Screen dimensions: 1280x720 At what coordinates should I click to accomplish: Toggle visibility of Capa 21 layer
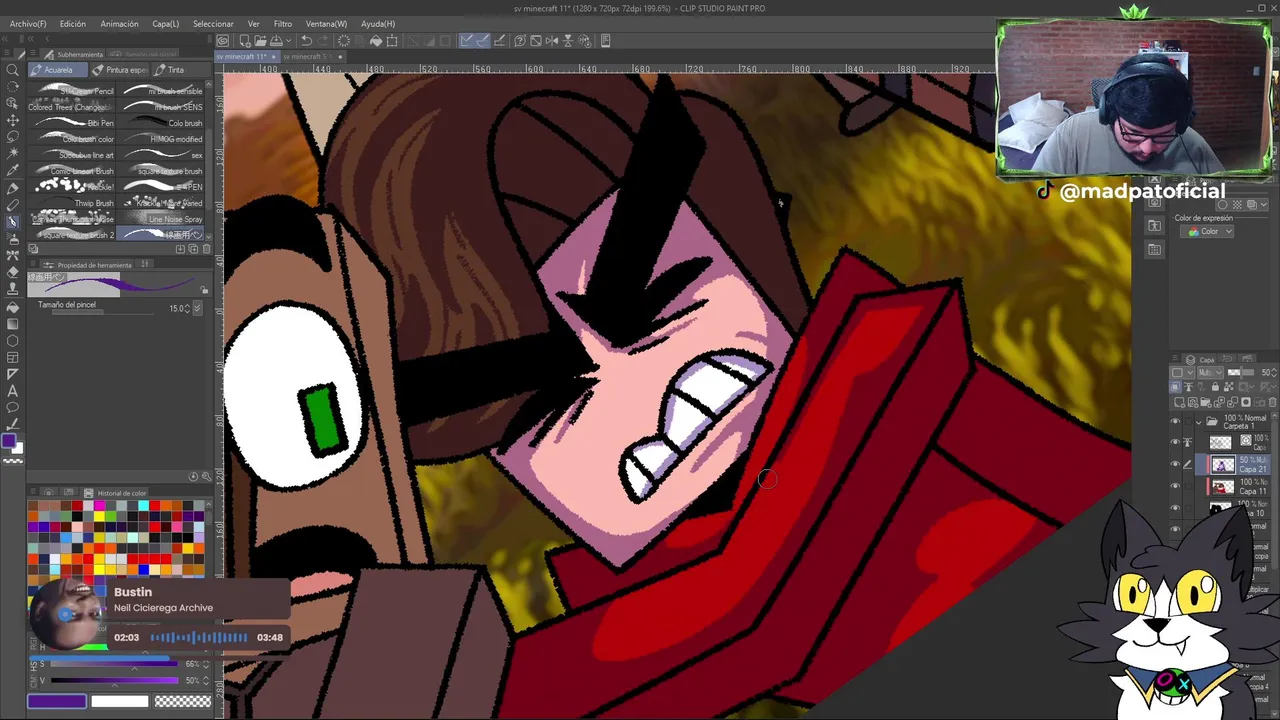point(1175,464)
